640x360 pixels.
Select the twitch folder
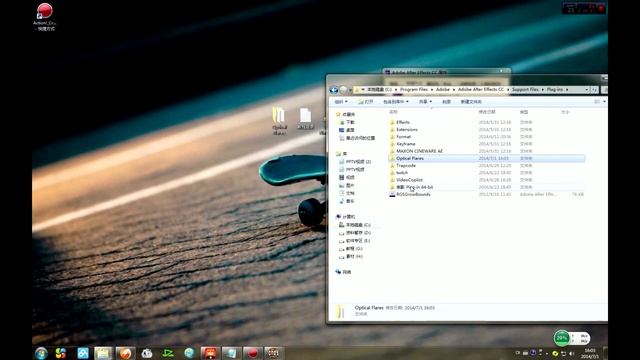(x=402, y=173)
